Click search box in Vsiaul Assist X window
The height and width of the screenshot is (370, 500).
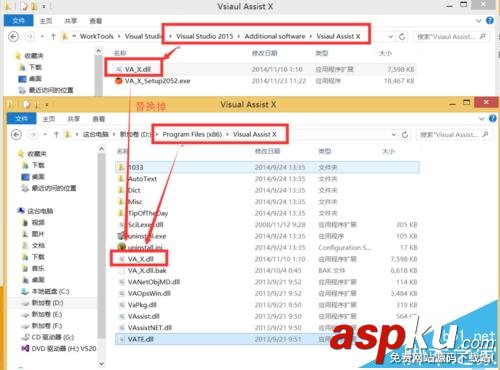(x=451, y=36)
